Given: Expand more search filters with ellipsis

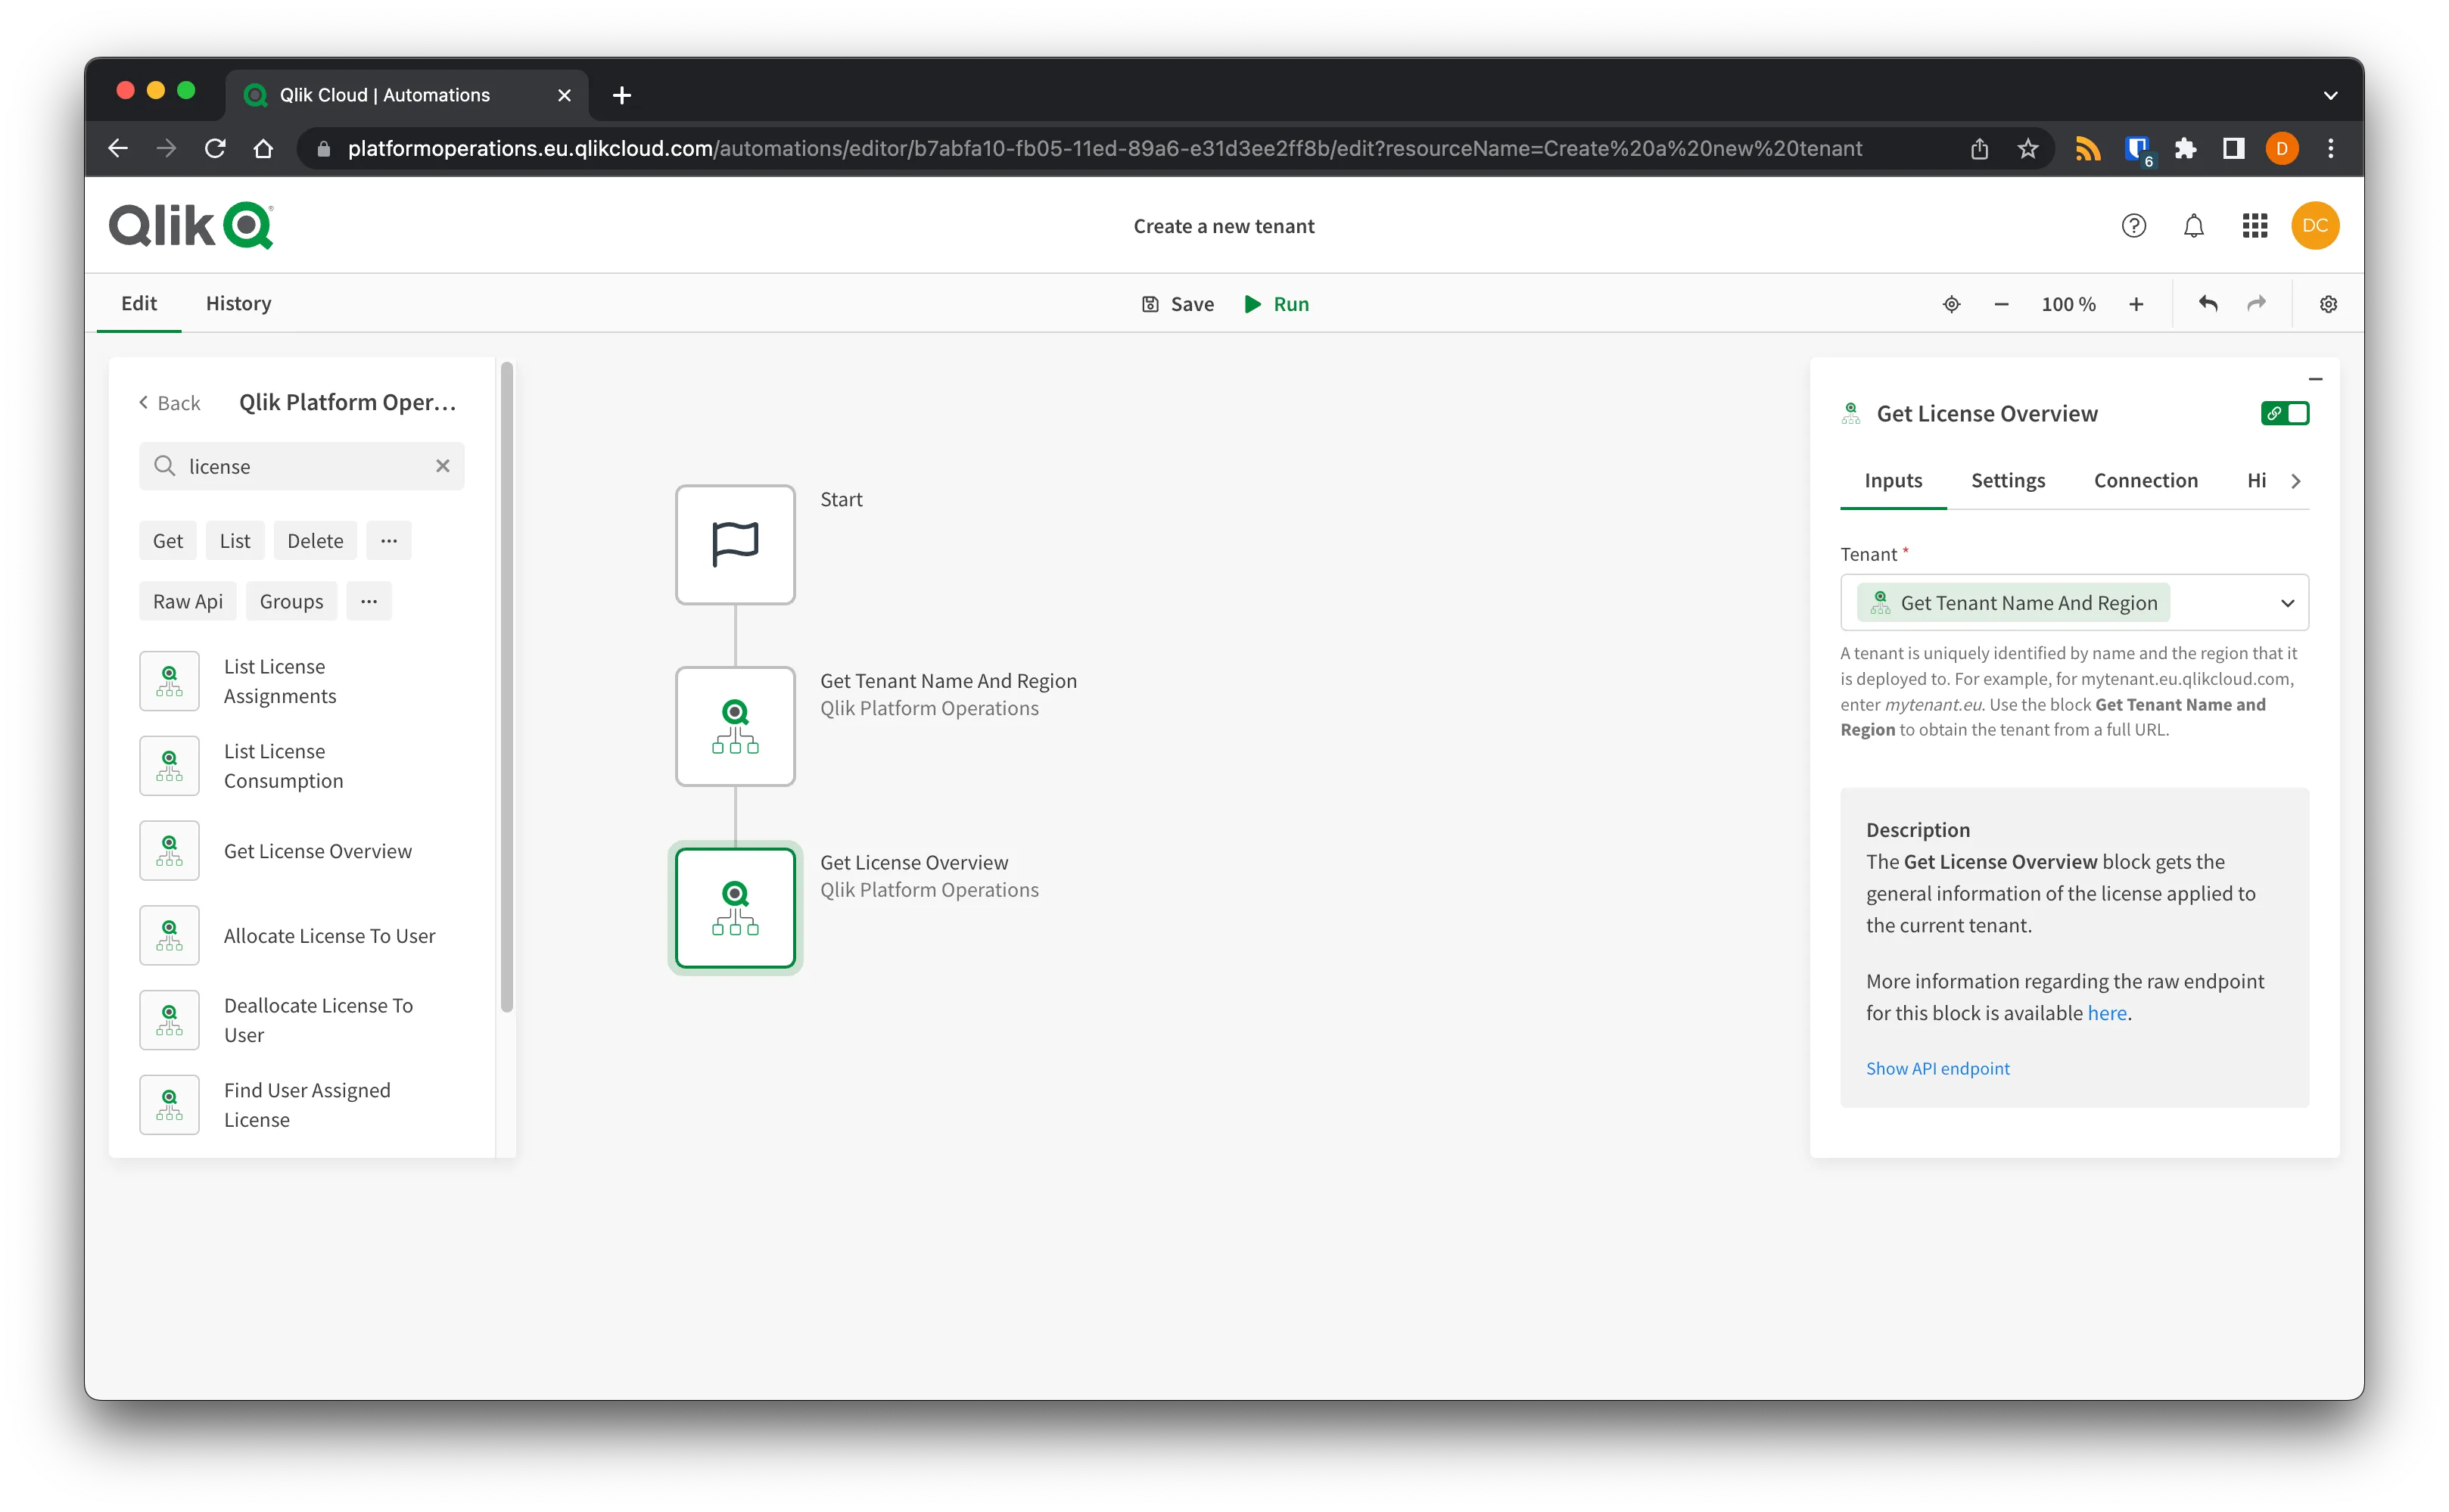Looking at the screenshot, I should pos(389,540).
